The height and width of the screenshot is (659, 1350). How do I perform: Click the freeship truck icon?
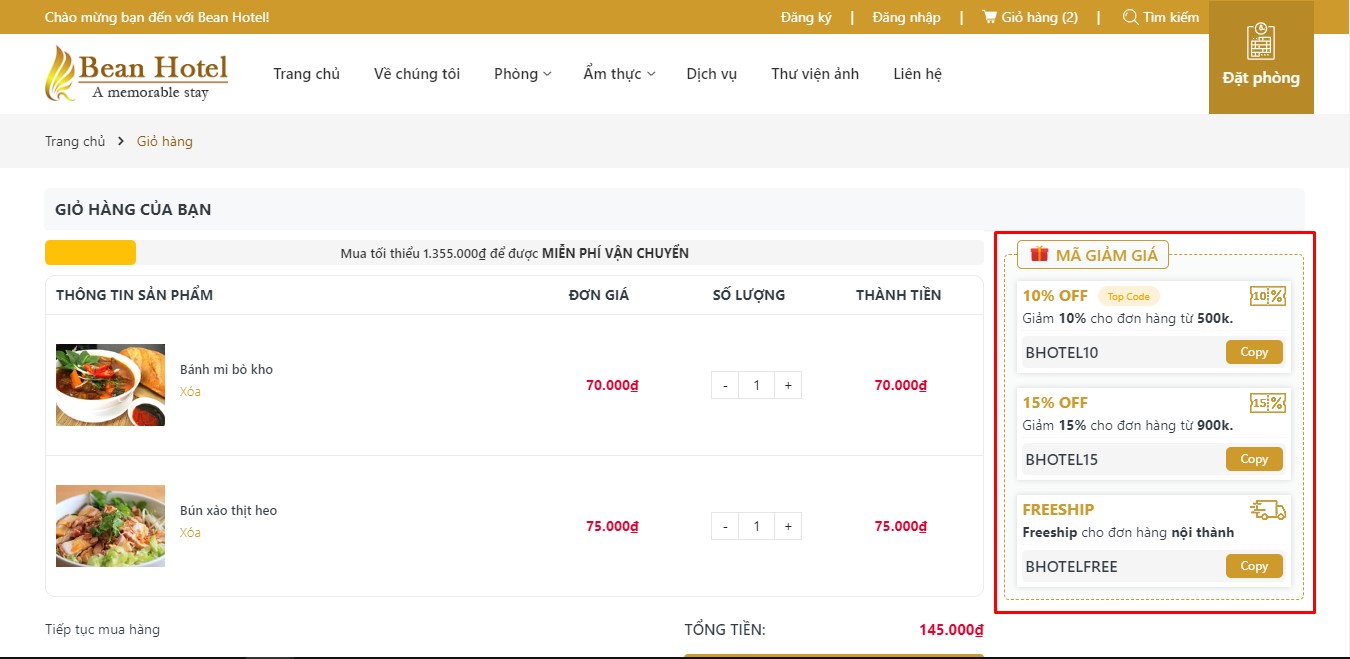tap(1267, 510)
